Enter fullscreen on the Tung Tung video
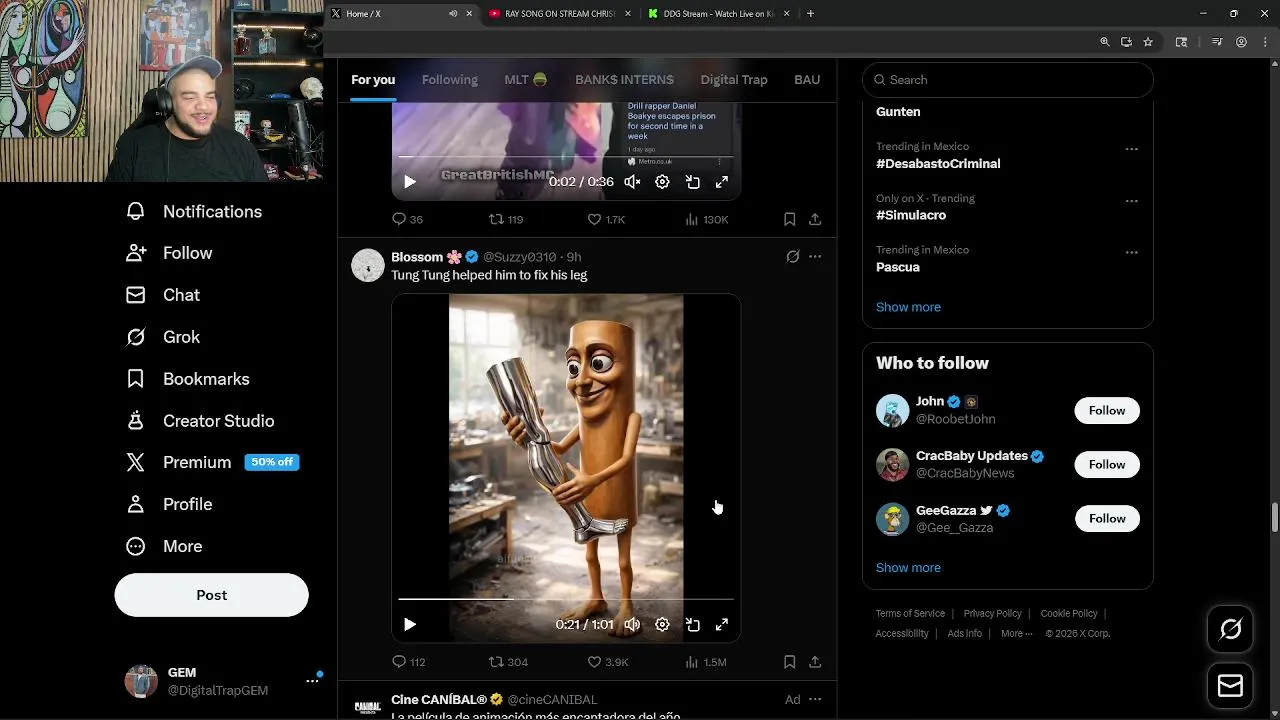 (x=721, y=624)
